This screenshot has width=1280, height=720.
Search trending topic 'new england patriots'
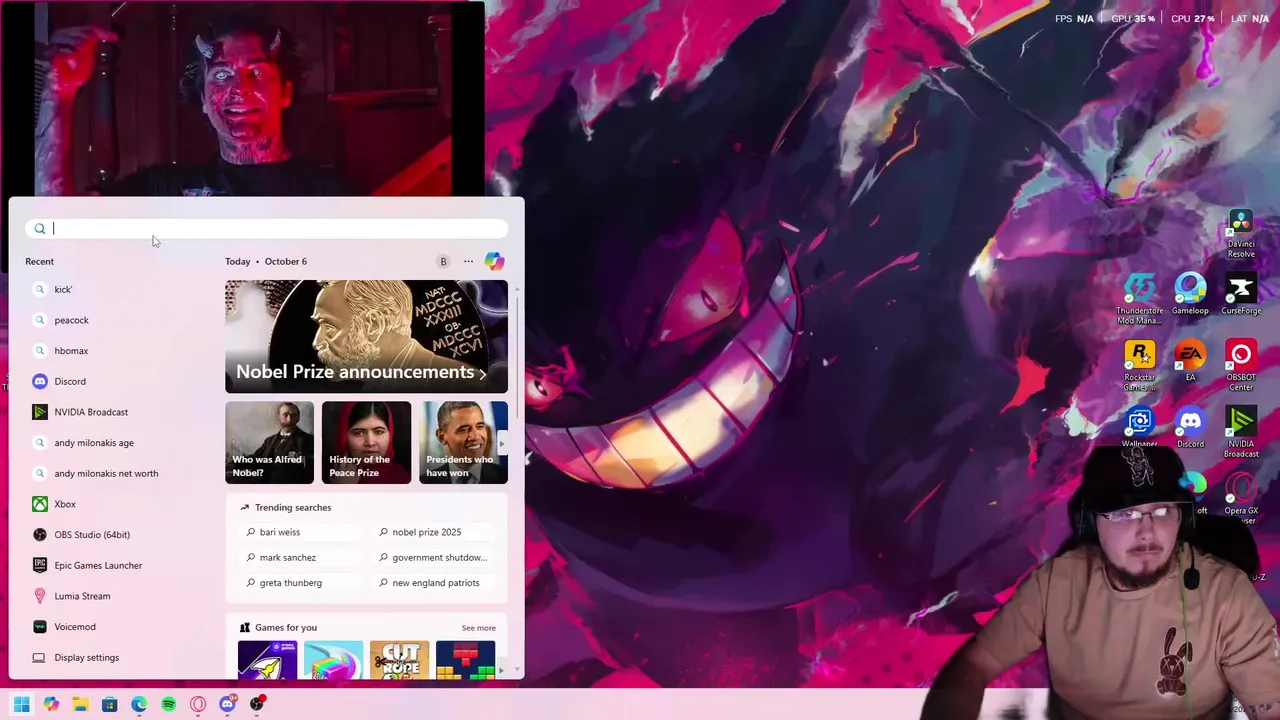pos(434,583)
